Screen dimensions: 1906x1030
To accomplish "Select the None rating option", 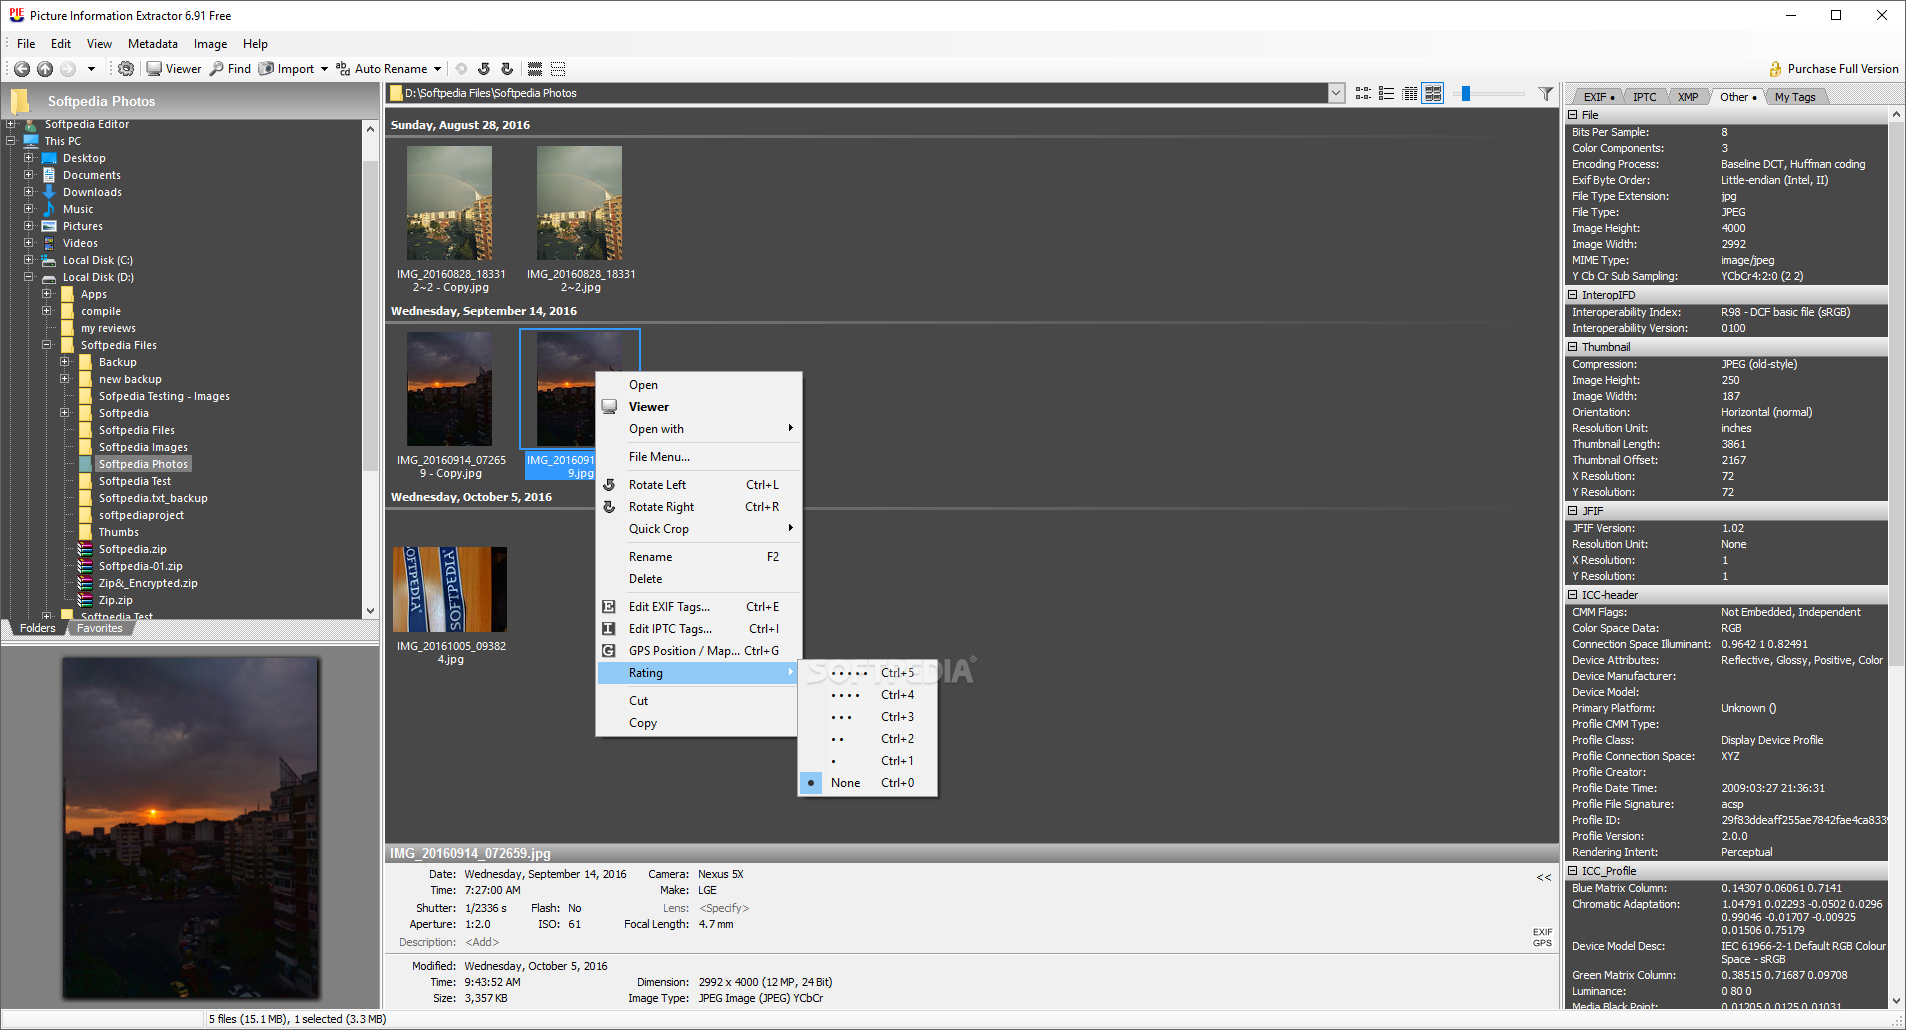I will coord(868,783).
